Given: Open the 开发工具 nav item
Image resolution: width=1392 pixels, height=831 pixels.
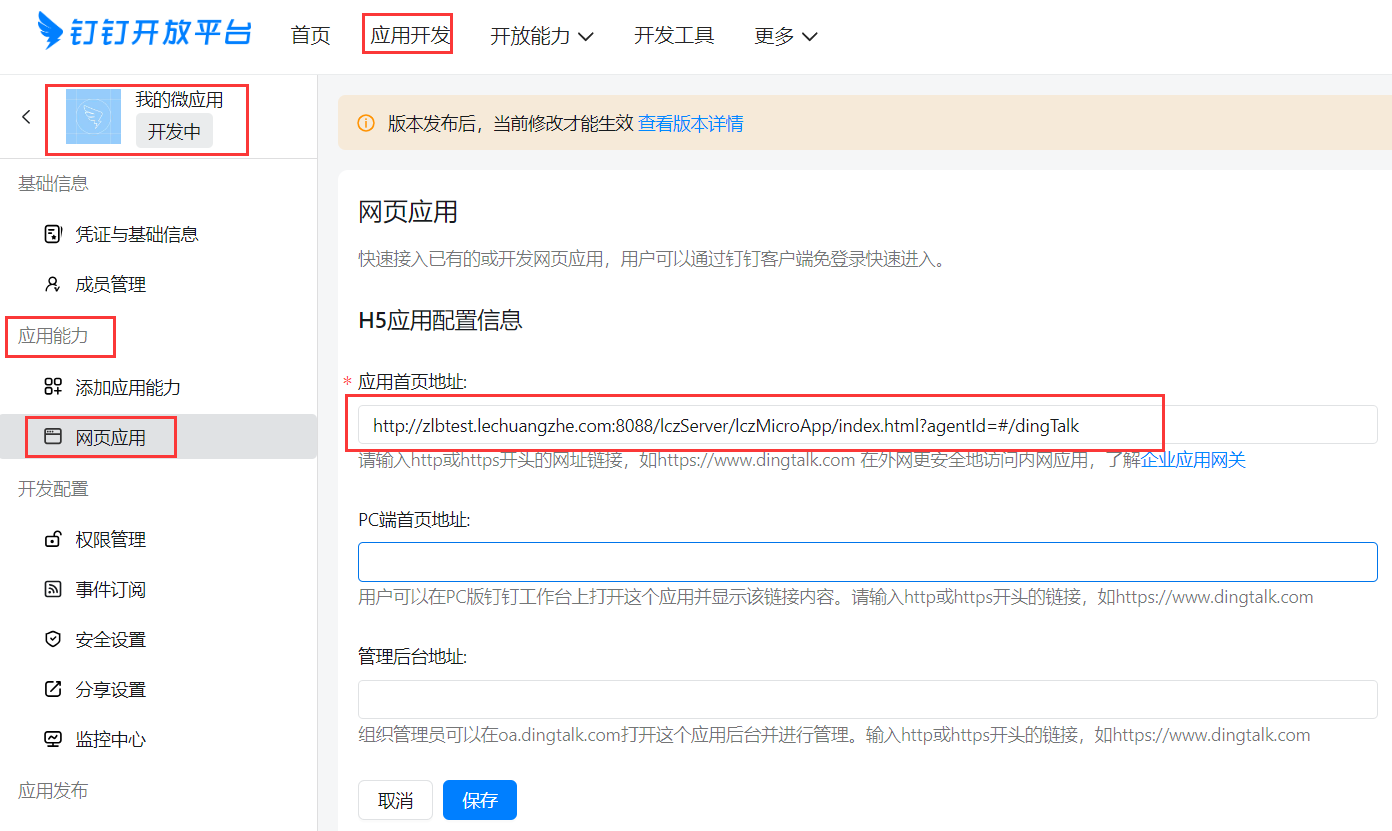Looking at the screenshot, I should tap(674, 36).
